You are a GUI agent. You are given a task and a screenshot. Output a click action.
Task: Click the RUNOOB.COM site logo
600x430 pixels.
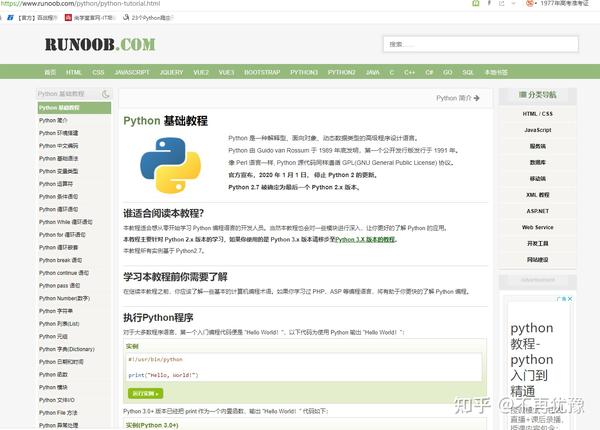click(100, 44)
